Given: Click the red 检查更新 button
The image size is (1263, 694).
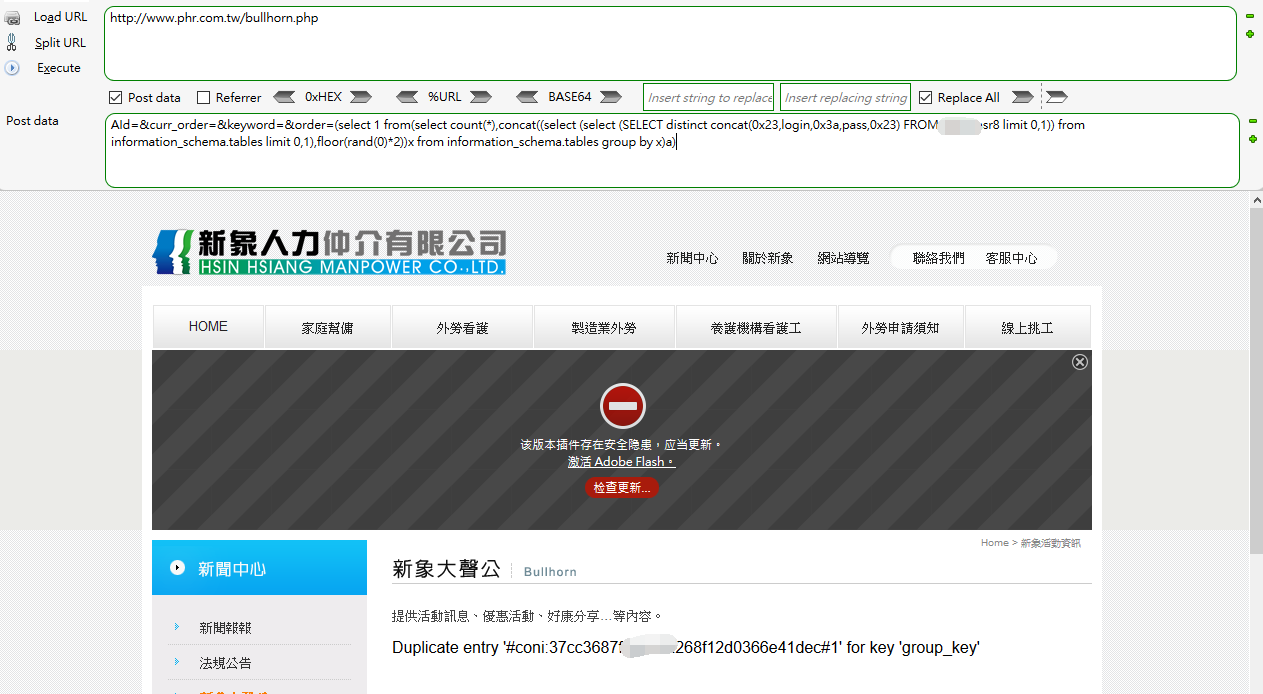Looking at the screenshot, I should (x=622, y=488).
